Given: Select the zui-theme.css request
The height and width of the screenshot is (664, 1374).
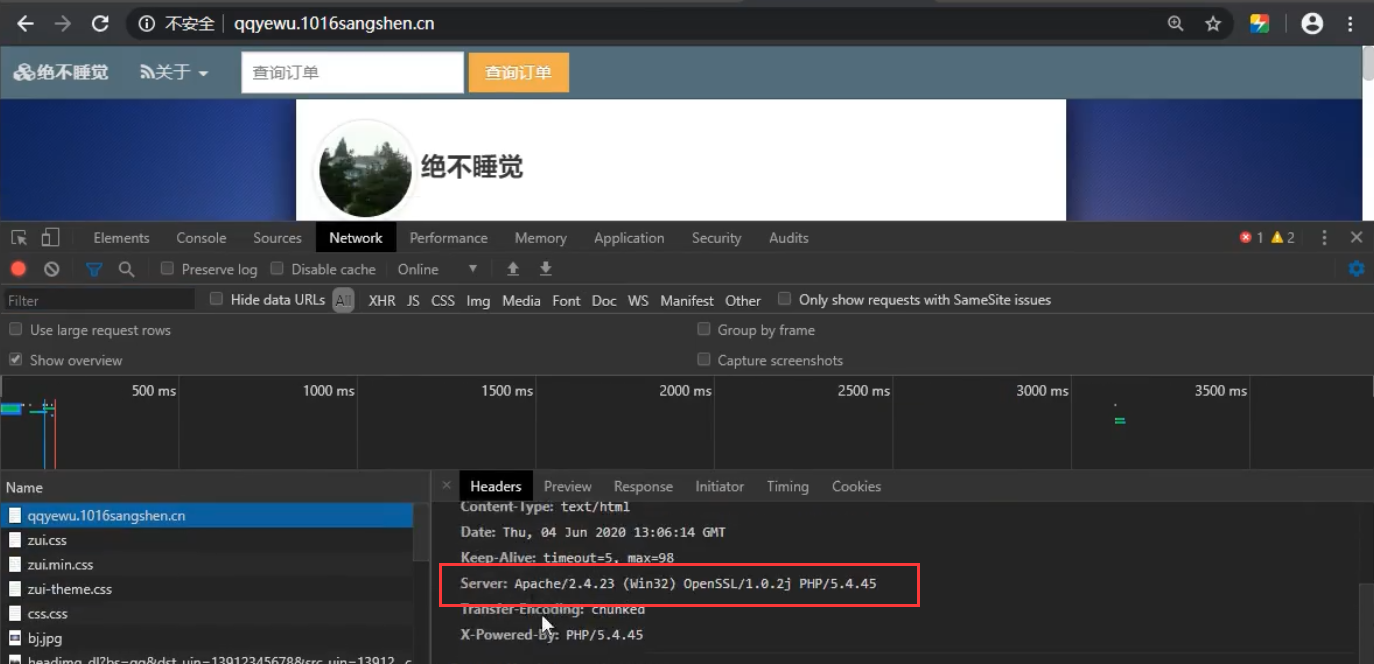Looking at the screenshot, I should (x=69, y=589).
